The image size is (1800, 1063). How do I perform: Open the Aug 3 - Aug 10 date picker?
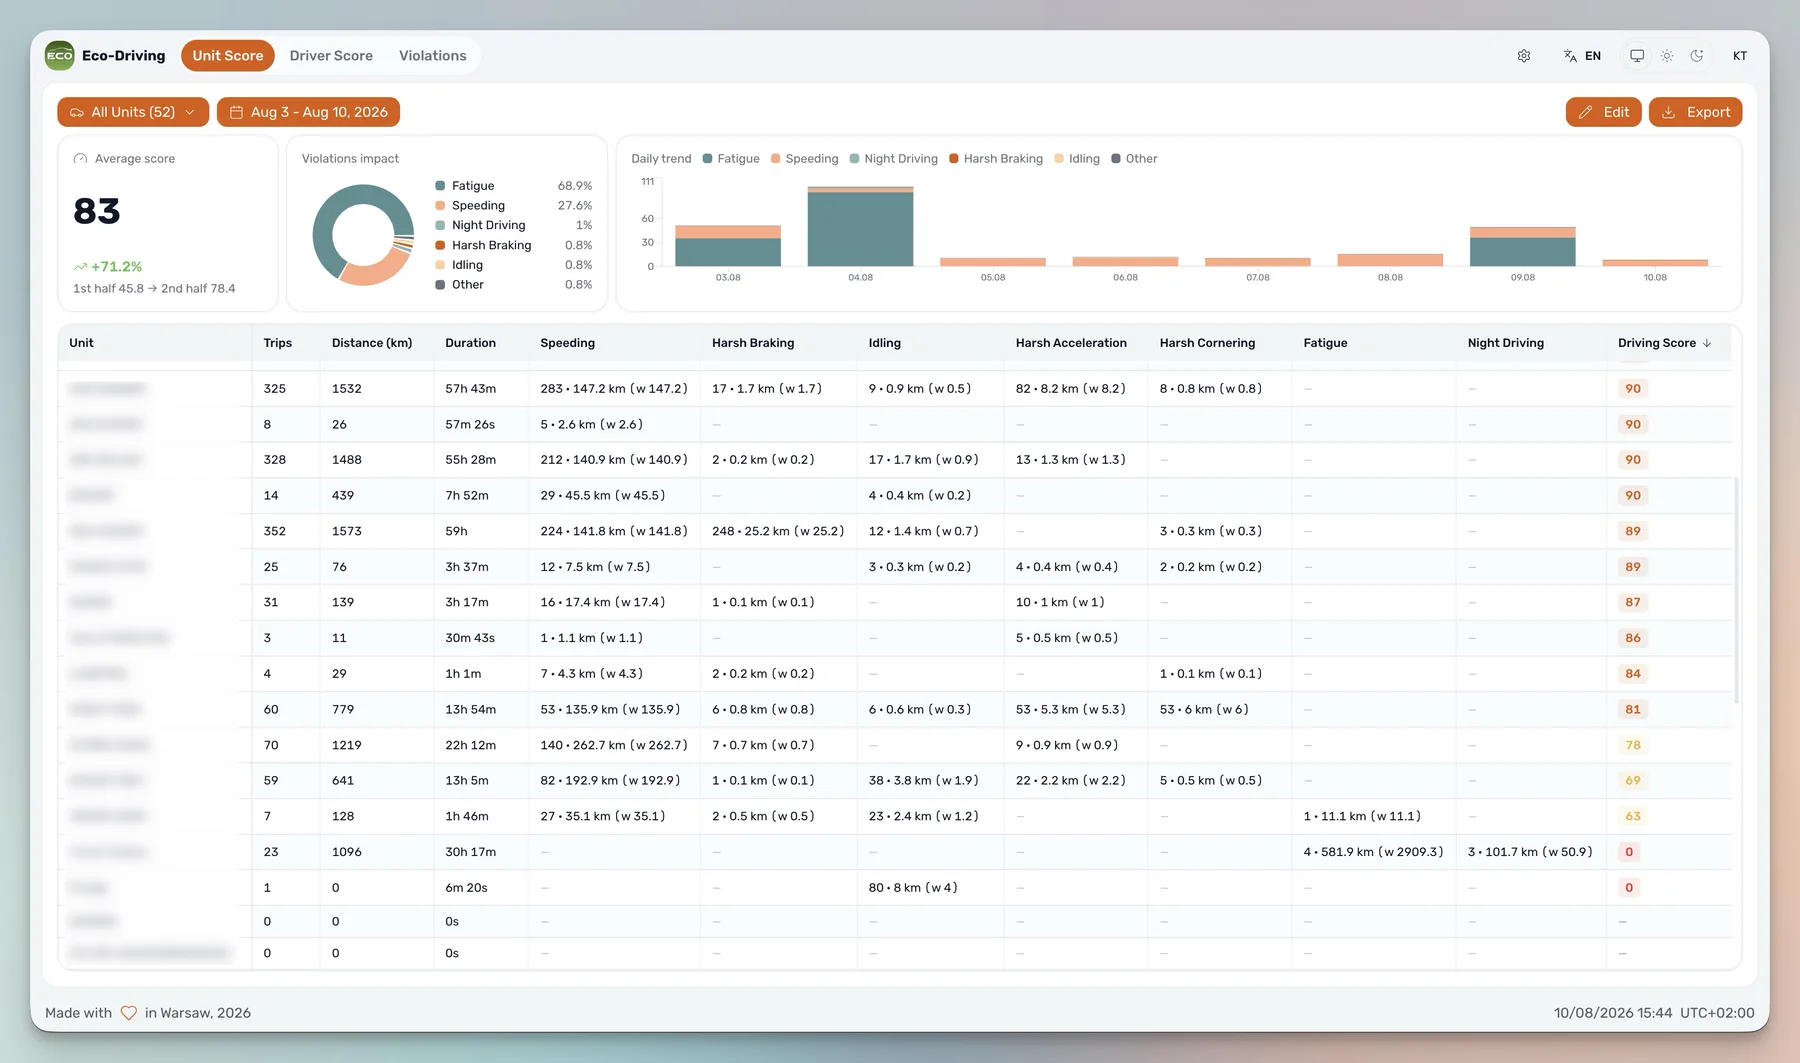[308, 112]
